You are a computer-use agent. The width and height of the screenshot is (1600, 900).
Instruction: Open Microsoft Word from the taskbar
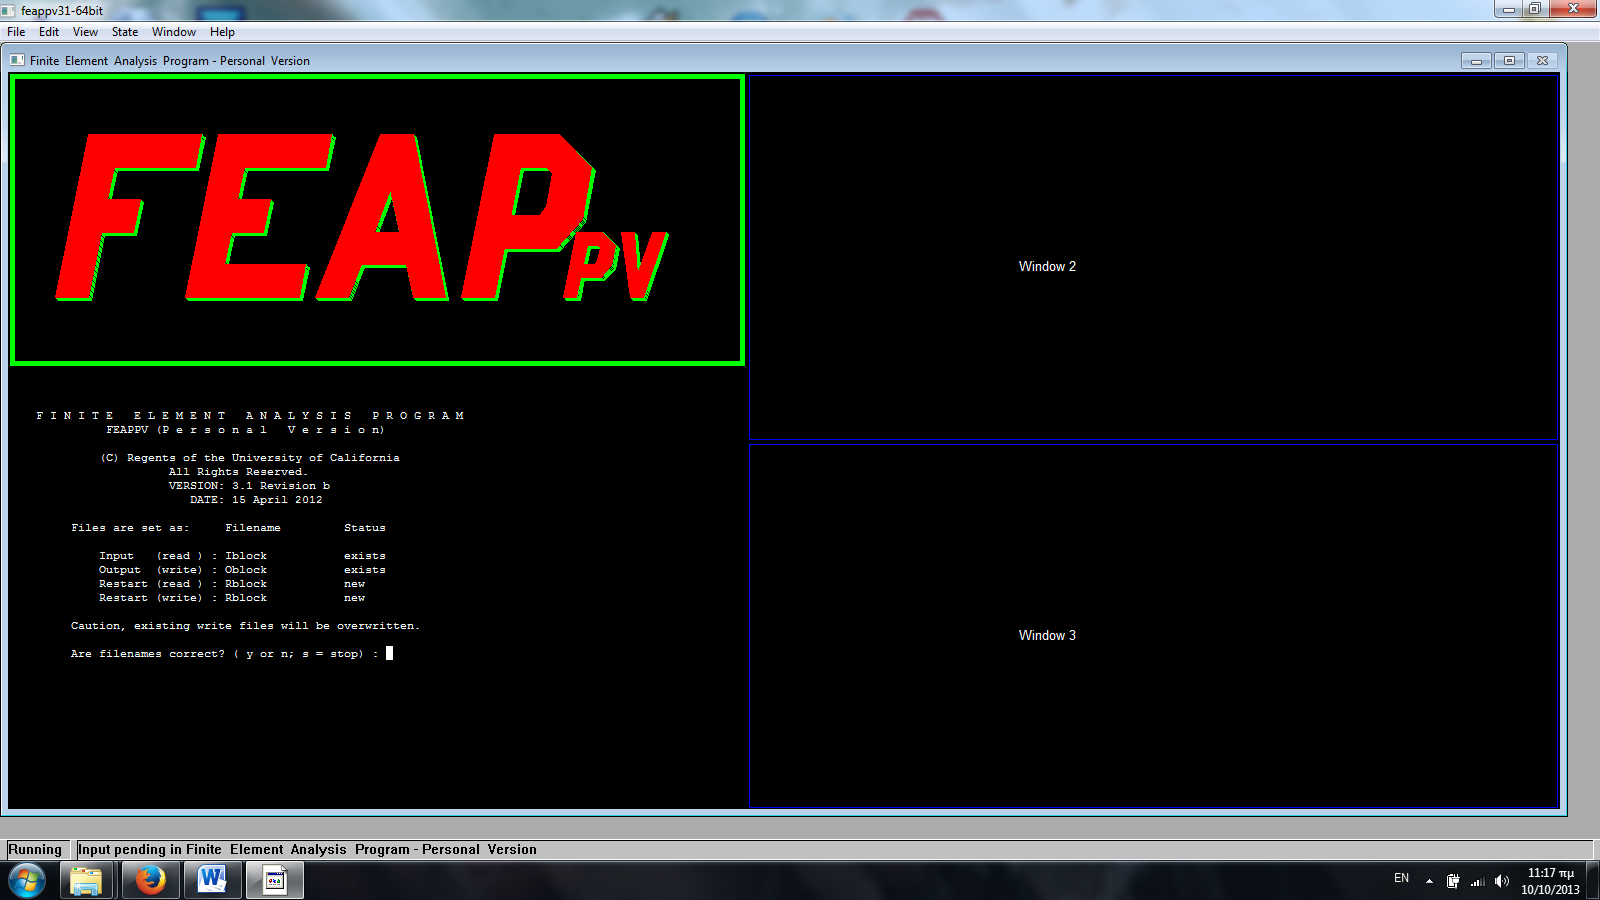(212, 881)
